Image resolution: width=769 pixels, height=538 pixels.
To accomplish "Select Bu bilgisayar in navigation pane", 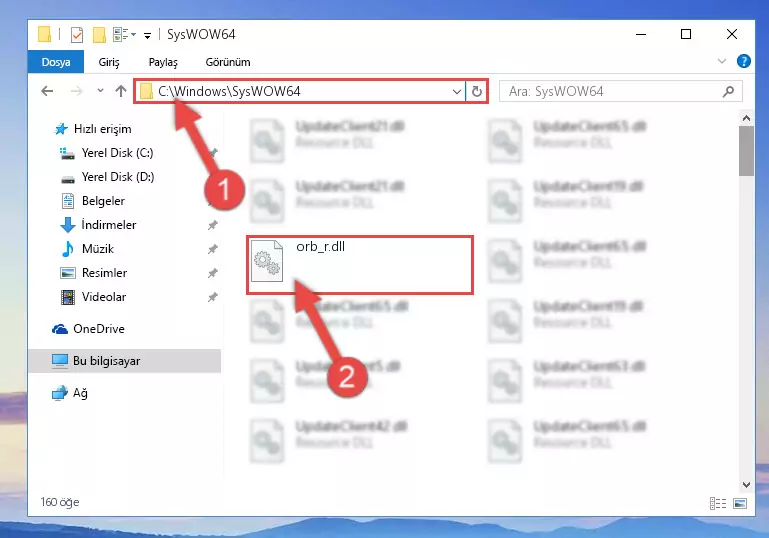I will pos(125,361).
